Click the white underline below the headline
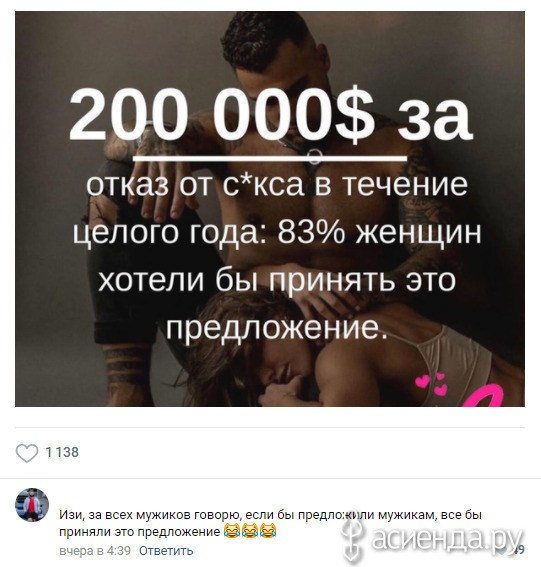 [270, 158]
